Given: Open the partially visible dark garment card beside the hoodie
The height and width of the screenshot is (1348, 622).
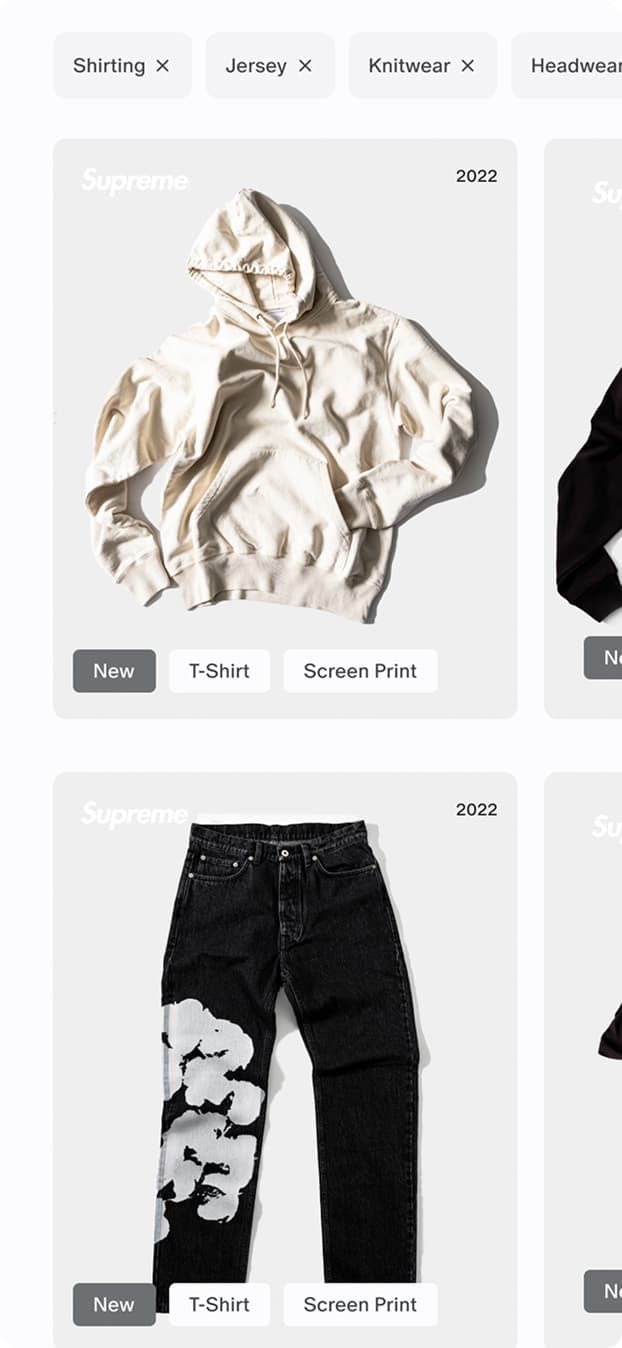Looking at the screenshot, I should coord(584,428).
